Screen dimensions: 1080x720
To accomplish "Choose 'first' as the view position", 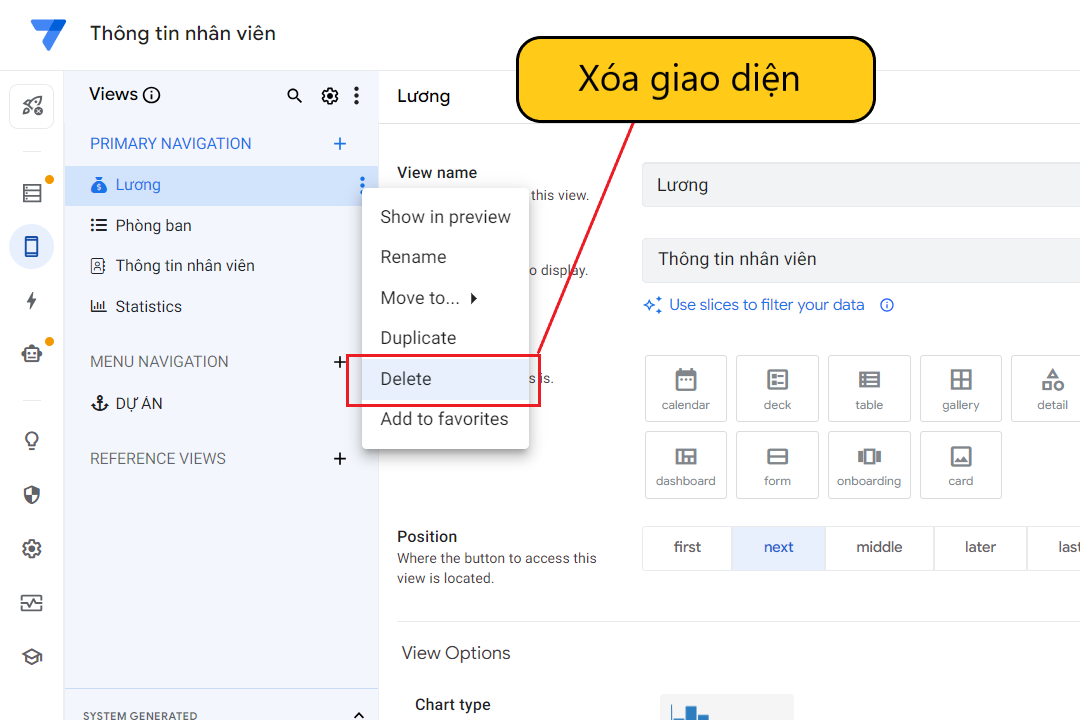I will 686,547.
